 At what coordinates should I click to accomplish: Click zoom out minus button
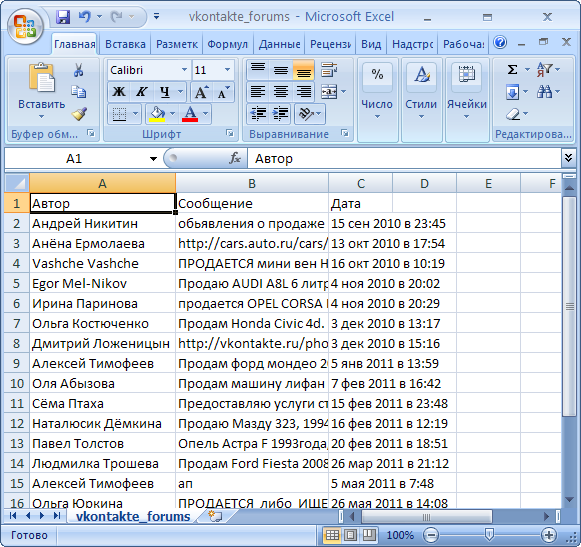coord(431,535)
